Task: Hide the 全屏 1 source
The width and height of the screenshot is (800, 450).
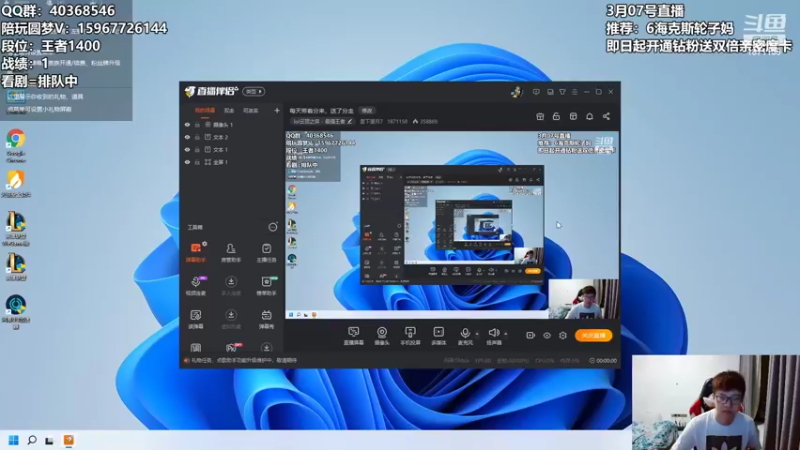Action: click(187, 162)
